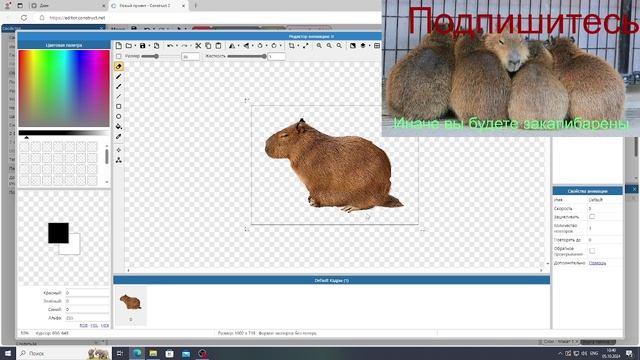Open dropdown arrow beside the crop icon
The image size is (640, 360).
[298, 46]
